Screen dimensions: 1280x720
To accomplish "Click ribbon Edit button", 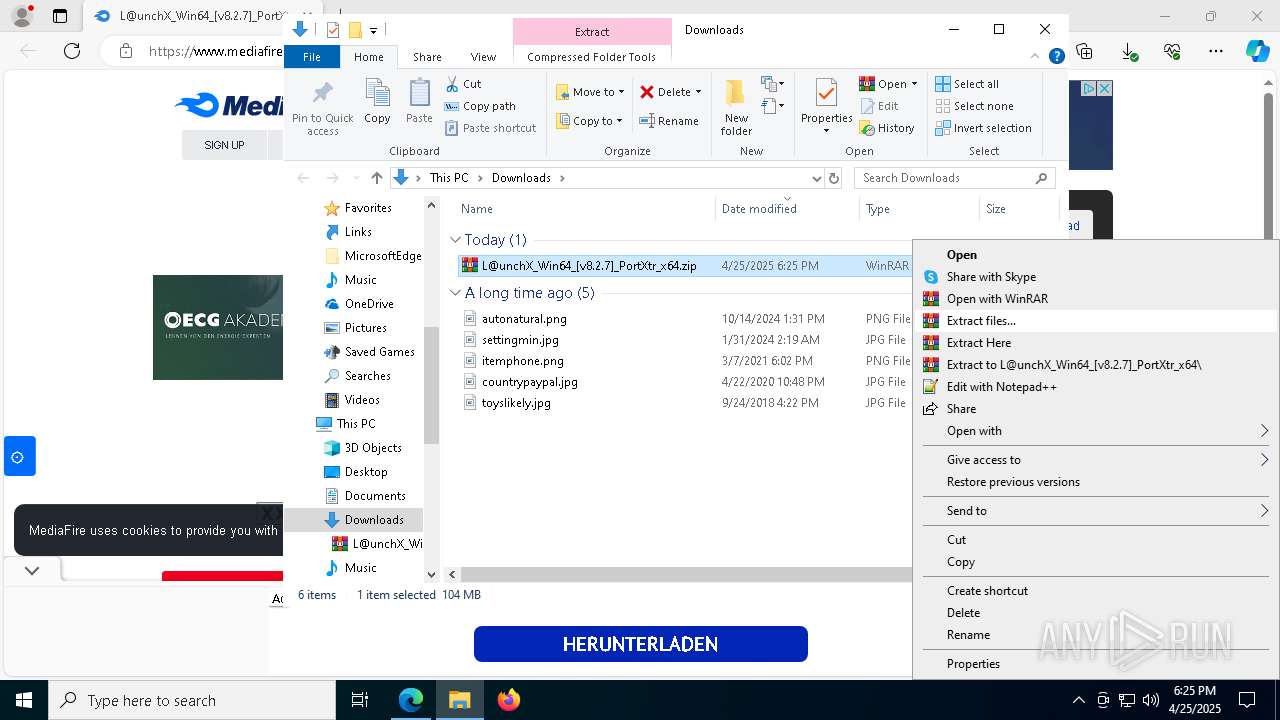I will [879, 106].
